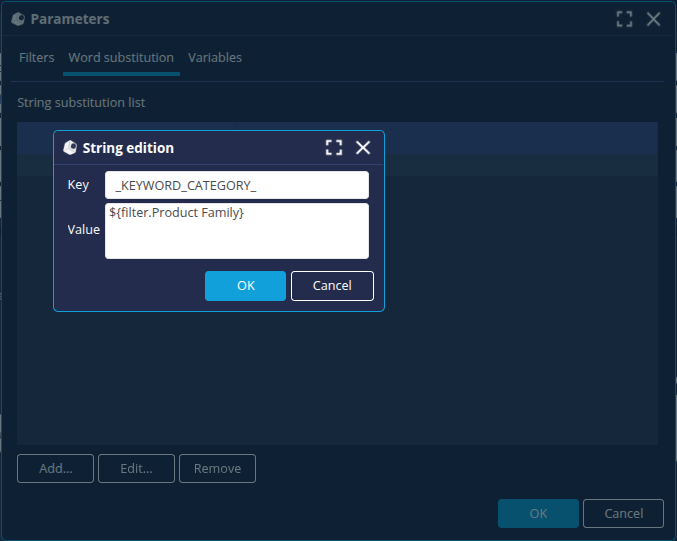The image size is (677, 541).
Task: Click Cancel in the Parameters window
Action: point(623,513)
